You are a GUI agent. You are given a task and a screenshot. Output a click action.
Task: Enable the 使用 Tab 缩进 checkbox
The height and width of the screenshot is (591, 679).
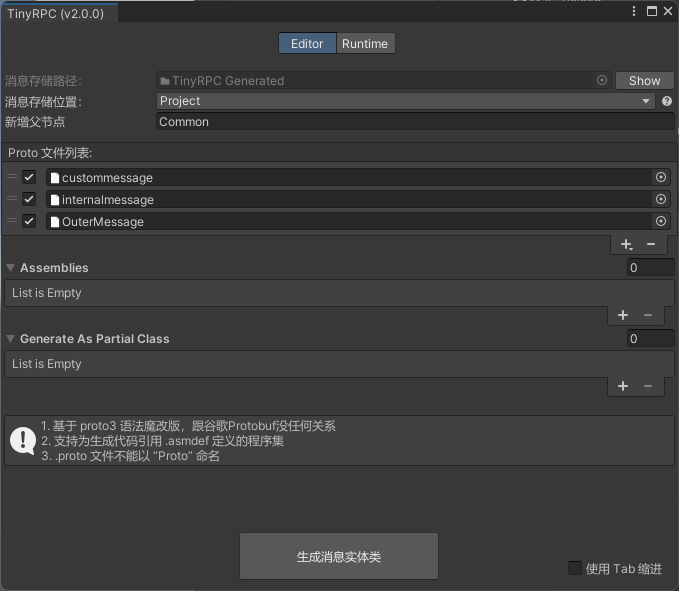coord(575,568)
